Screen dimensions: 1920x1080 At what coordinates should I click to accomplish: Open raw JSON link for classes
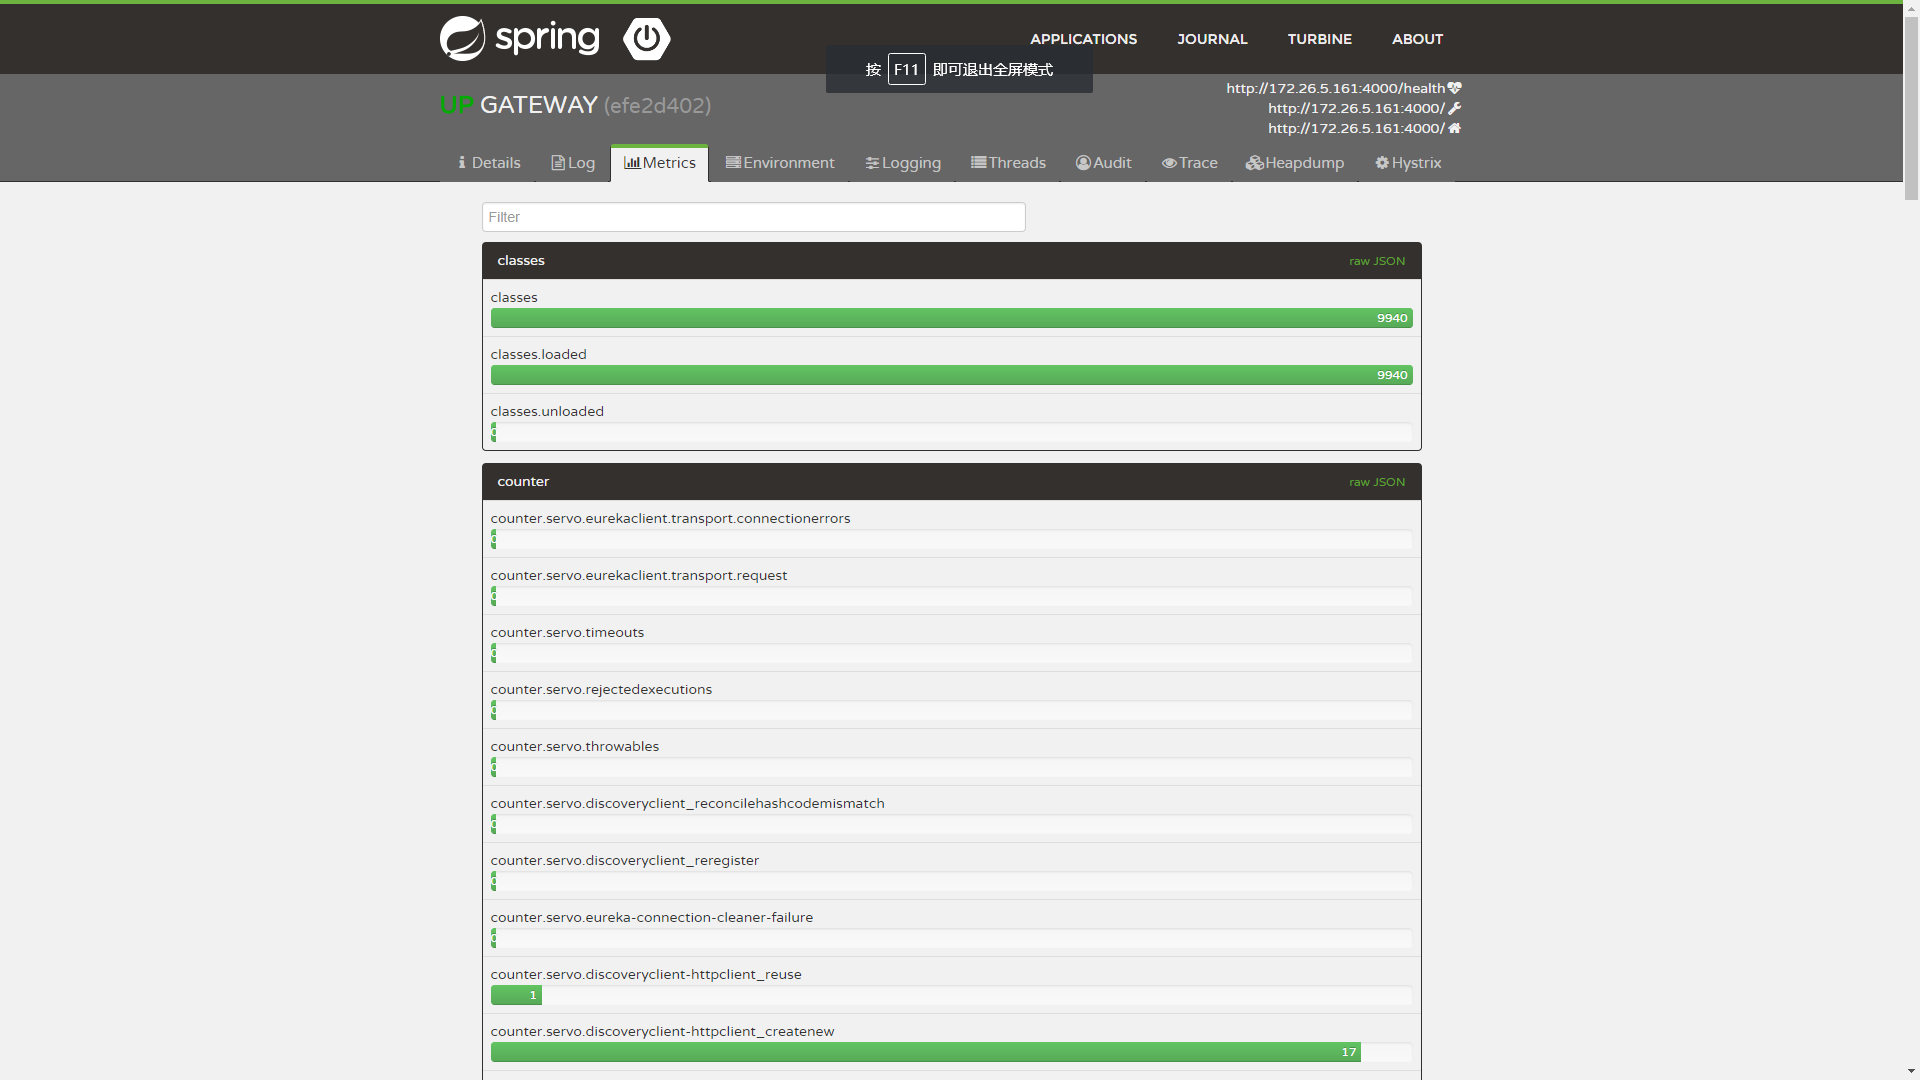[x=1376, y=261]
